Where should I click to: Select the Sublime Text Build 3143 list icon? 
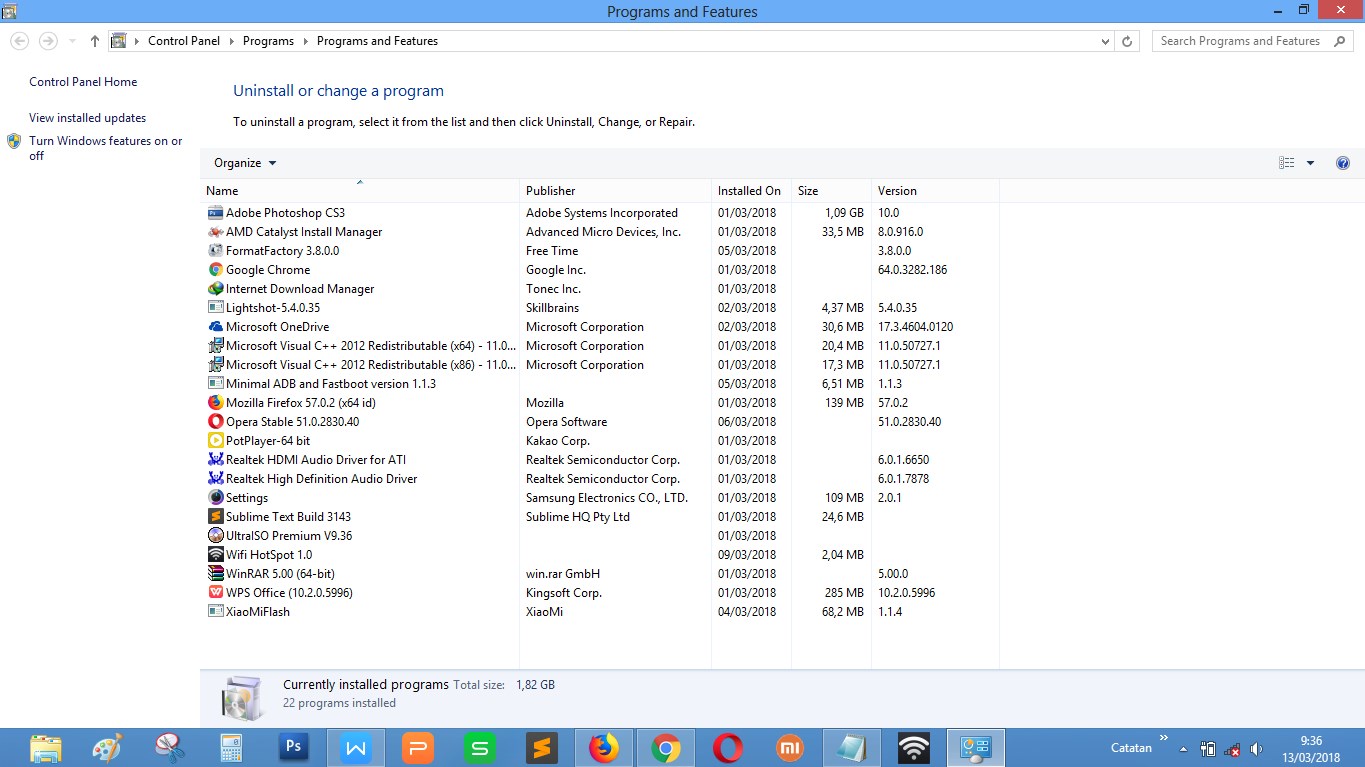[x=215, y=517]
